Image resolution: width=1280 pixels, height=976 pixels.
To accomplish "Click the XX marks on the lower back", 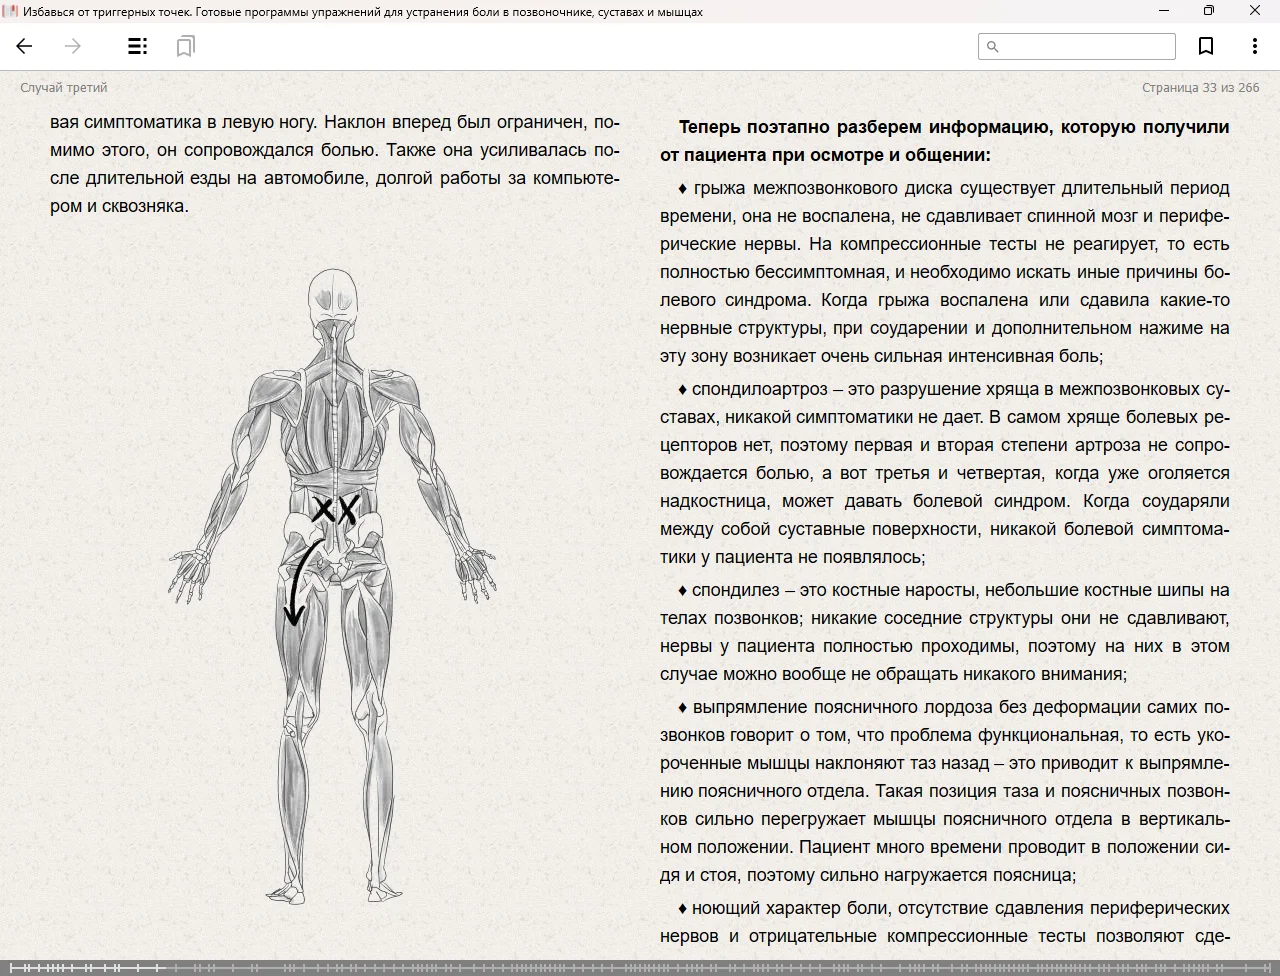I will coord(334,510).
